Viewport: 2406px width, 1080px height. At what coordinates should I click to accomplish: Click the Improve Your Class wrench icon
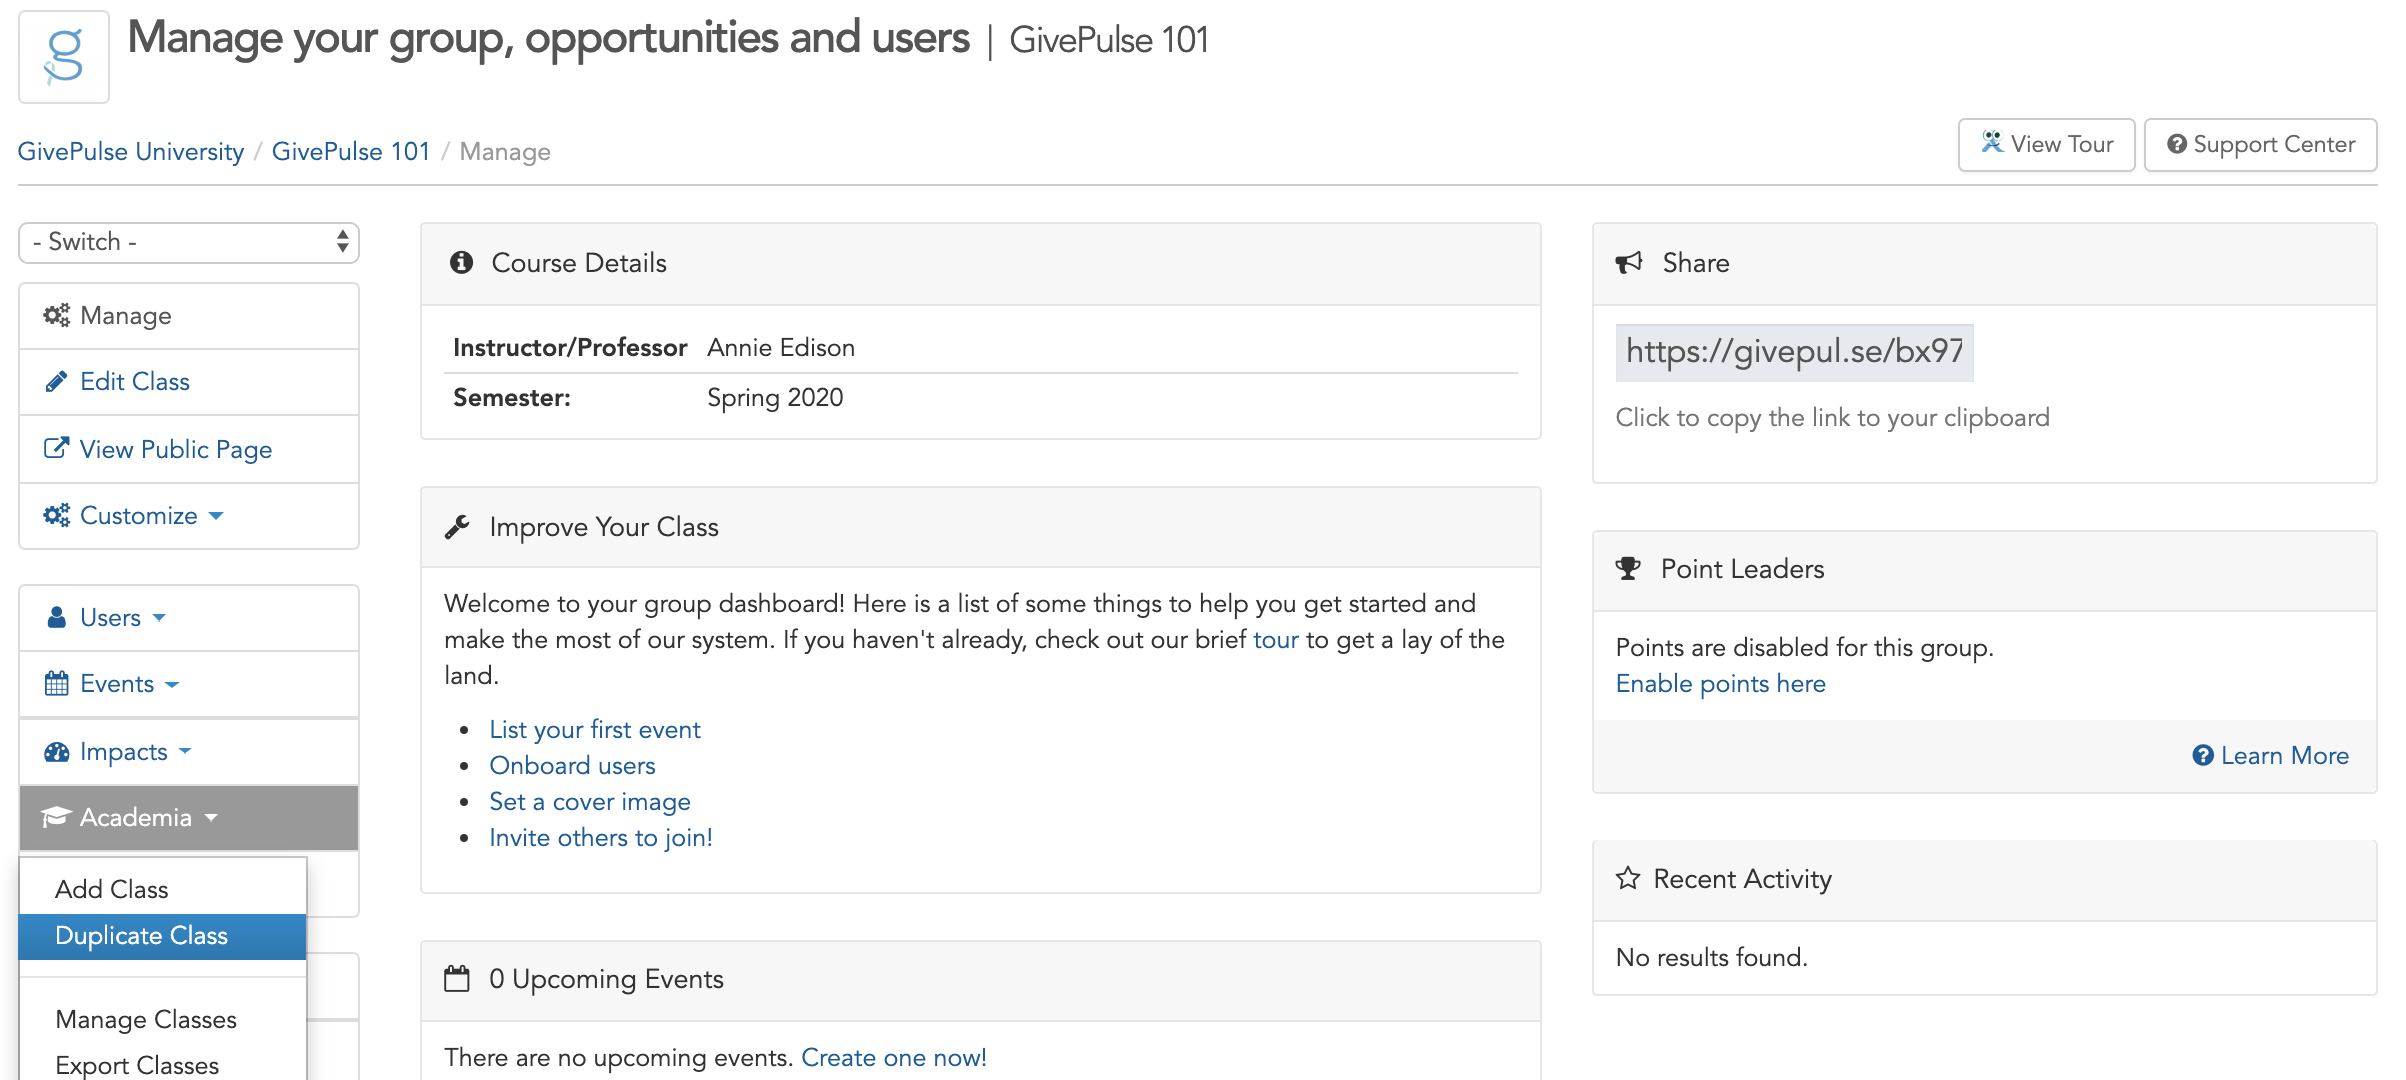457,527
